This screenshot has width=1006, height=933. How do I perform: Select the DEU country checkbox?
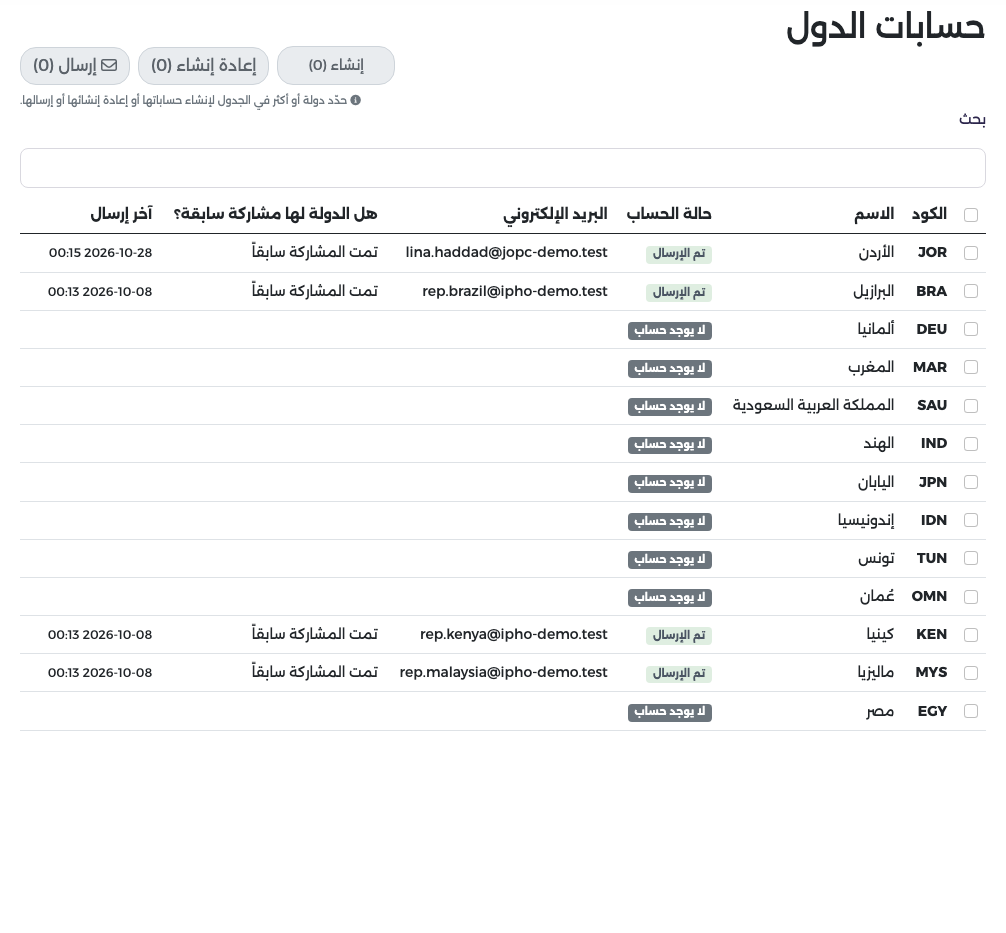[971, 329]
